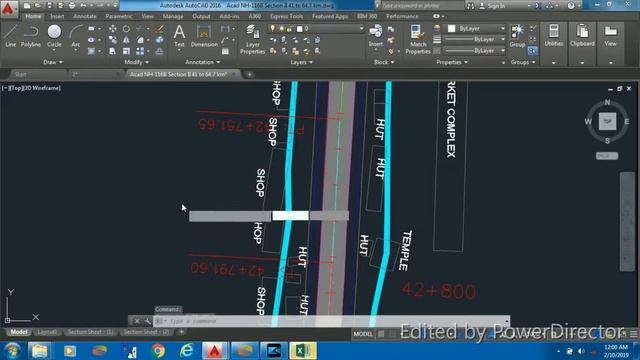This screenshot has width=640, height=360.
Task: Click the Offset tool in Modify panel
Action: click(x=160, y=51)
